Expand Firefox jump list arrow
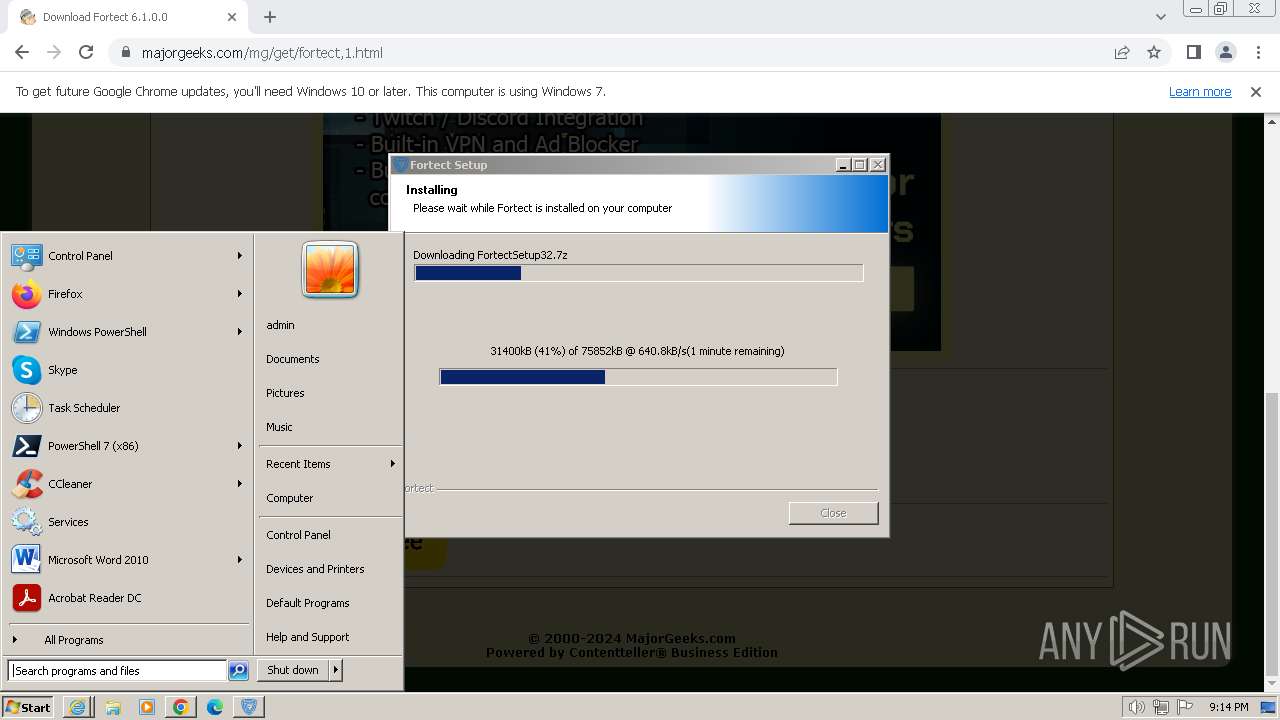1280x720 pixels. click(x=240, y=294)
